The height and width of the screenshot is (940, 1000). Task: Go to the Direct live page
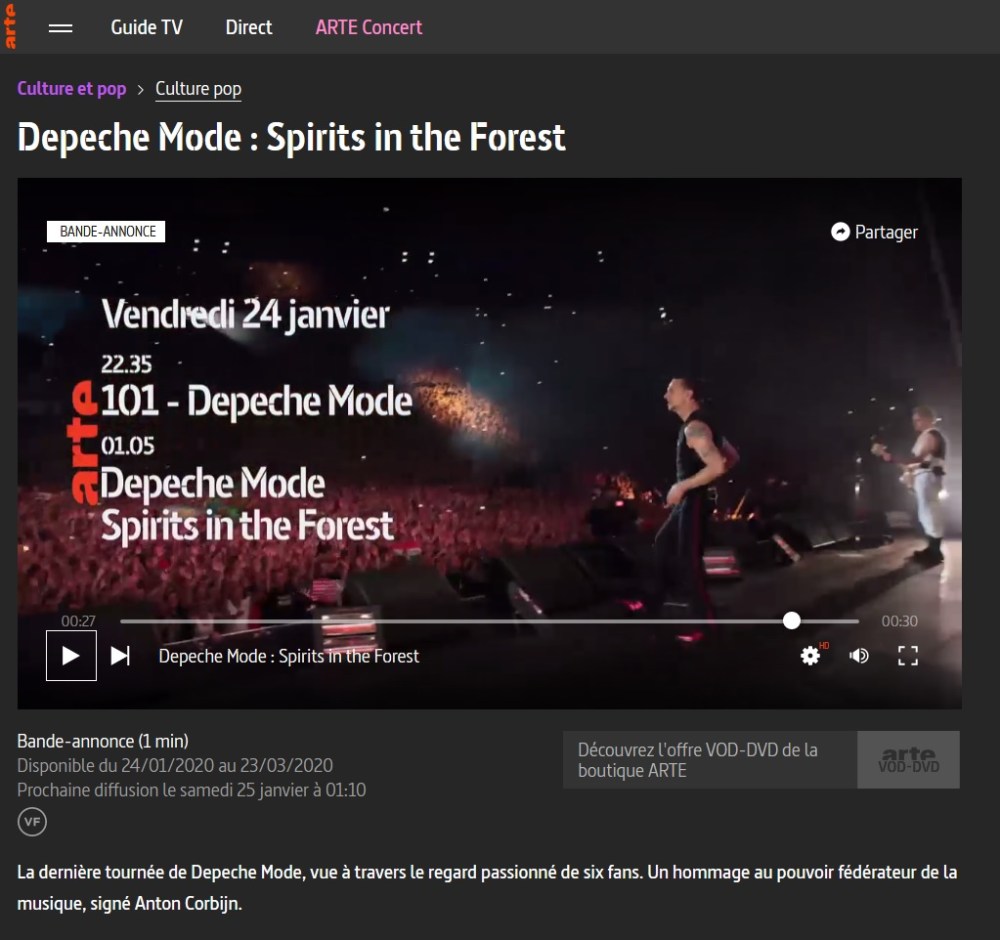point(249,28)
